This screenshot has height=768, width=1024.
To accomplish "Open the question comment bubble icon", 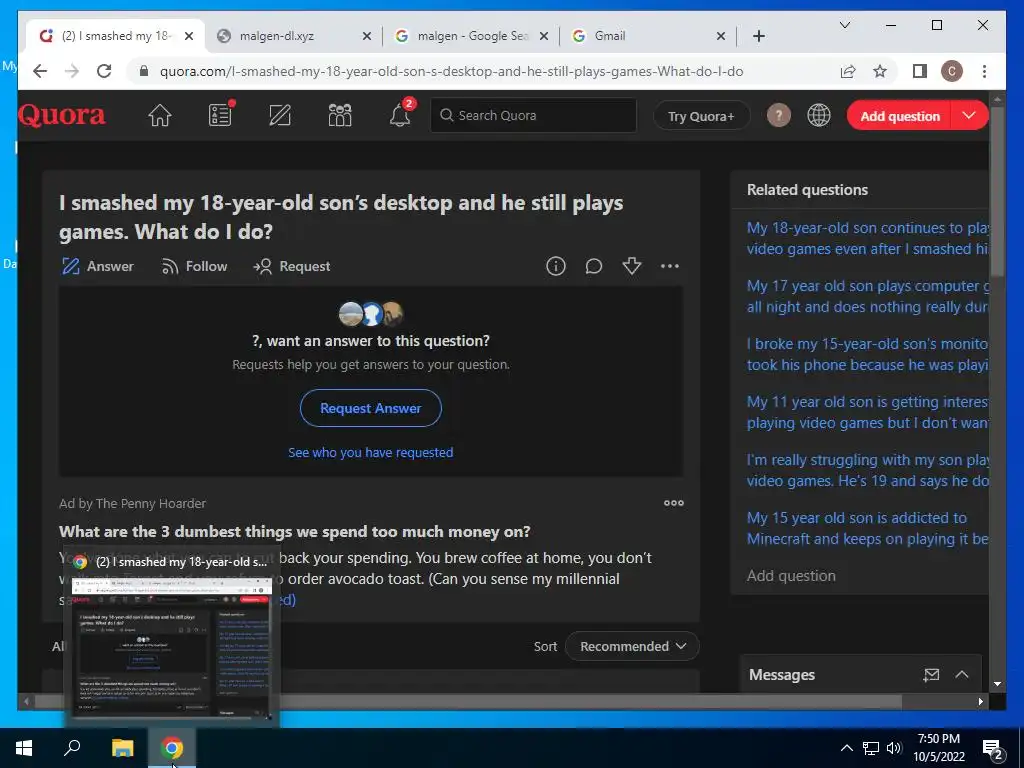I will pos(594,266).
